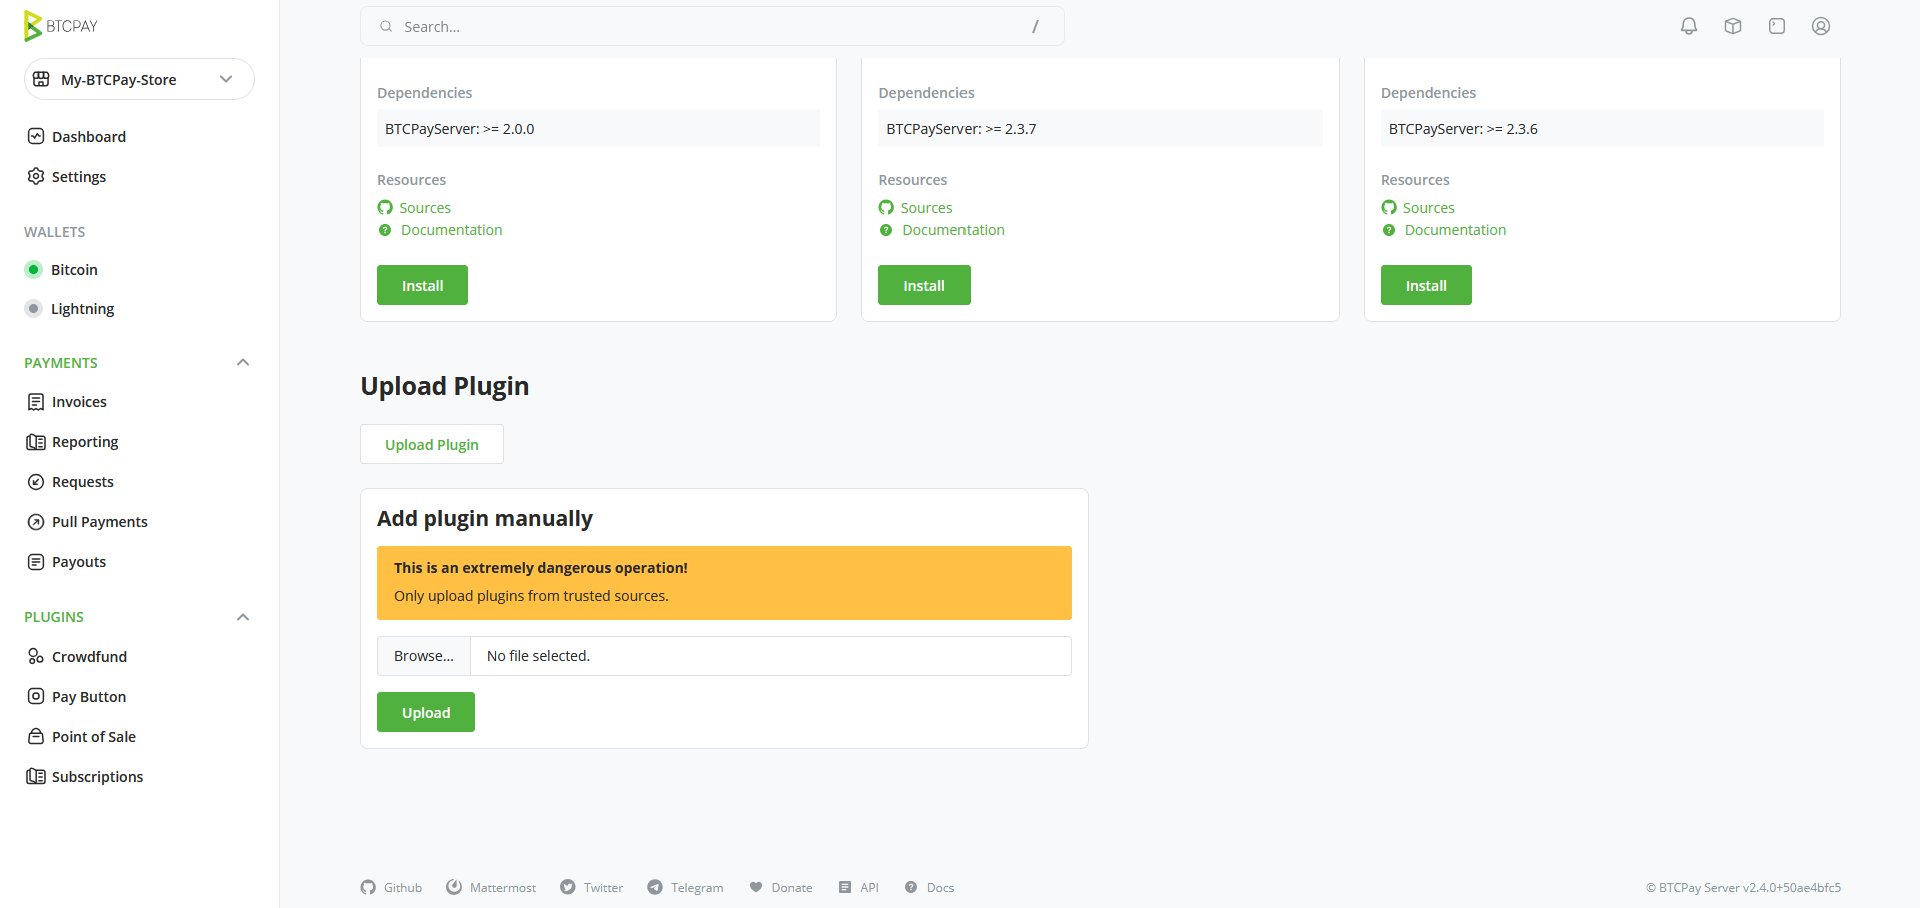Click the Donate heart icon in footer

click(x=756, y=887)
